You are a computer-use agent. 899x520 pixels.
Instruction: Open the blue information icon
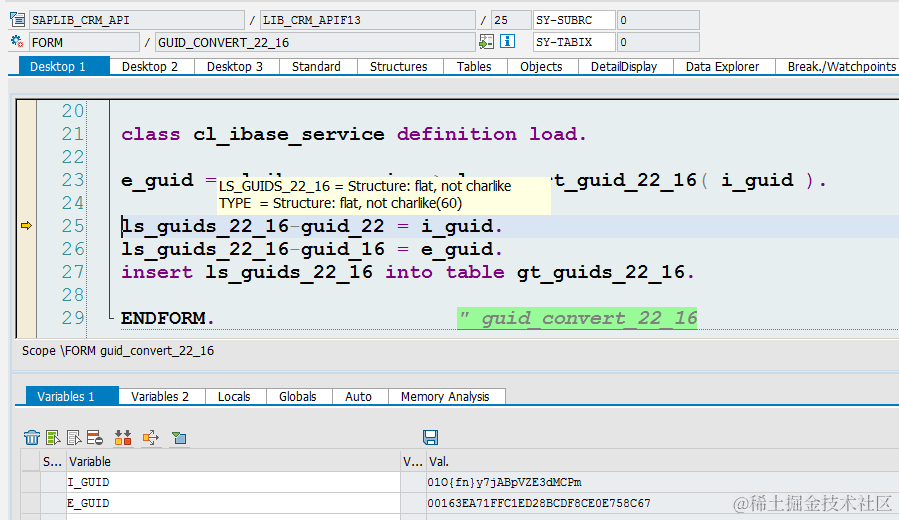point(507,41)
